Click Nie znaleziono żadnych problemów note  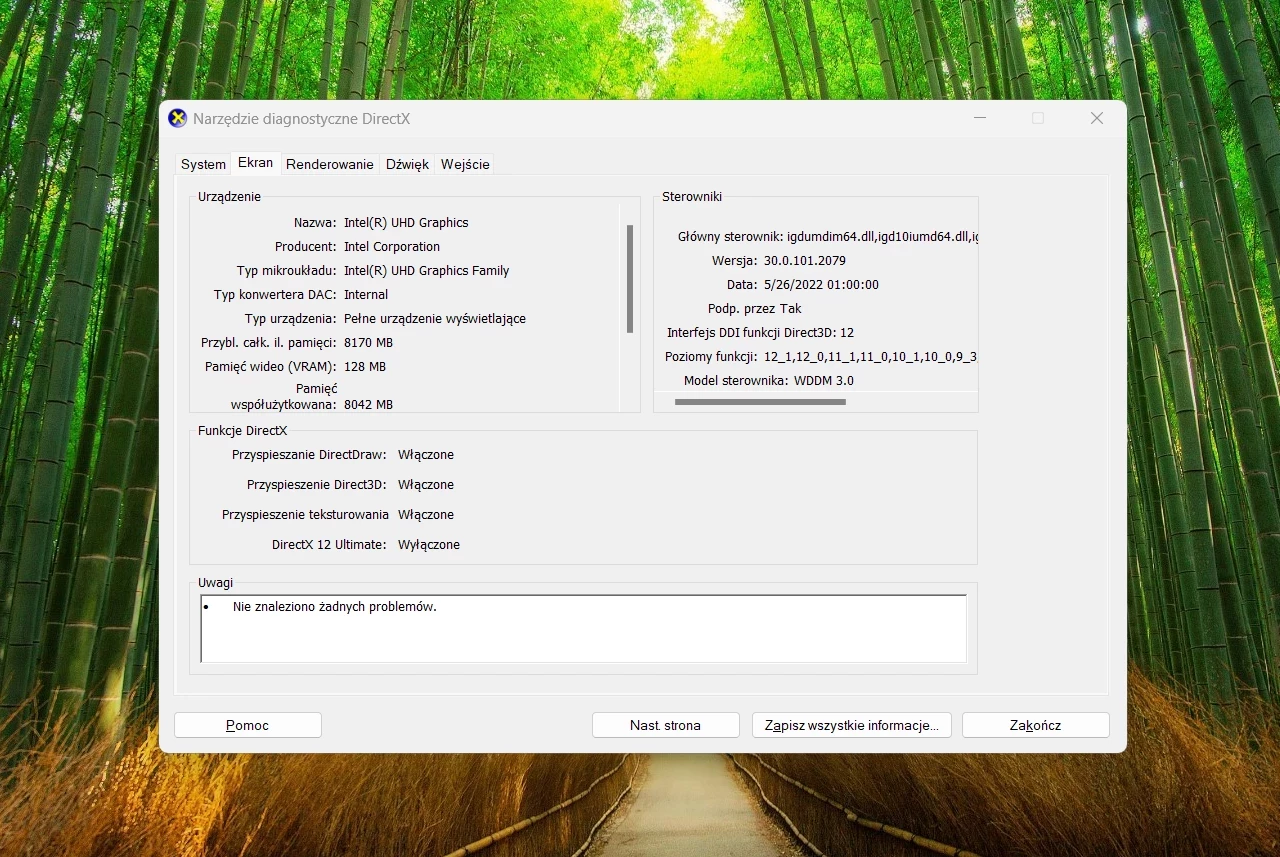tap(335, 607)
